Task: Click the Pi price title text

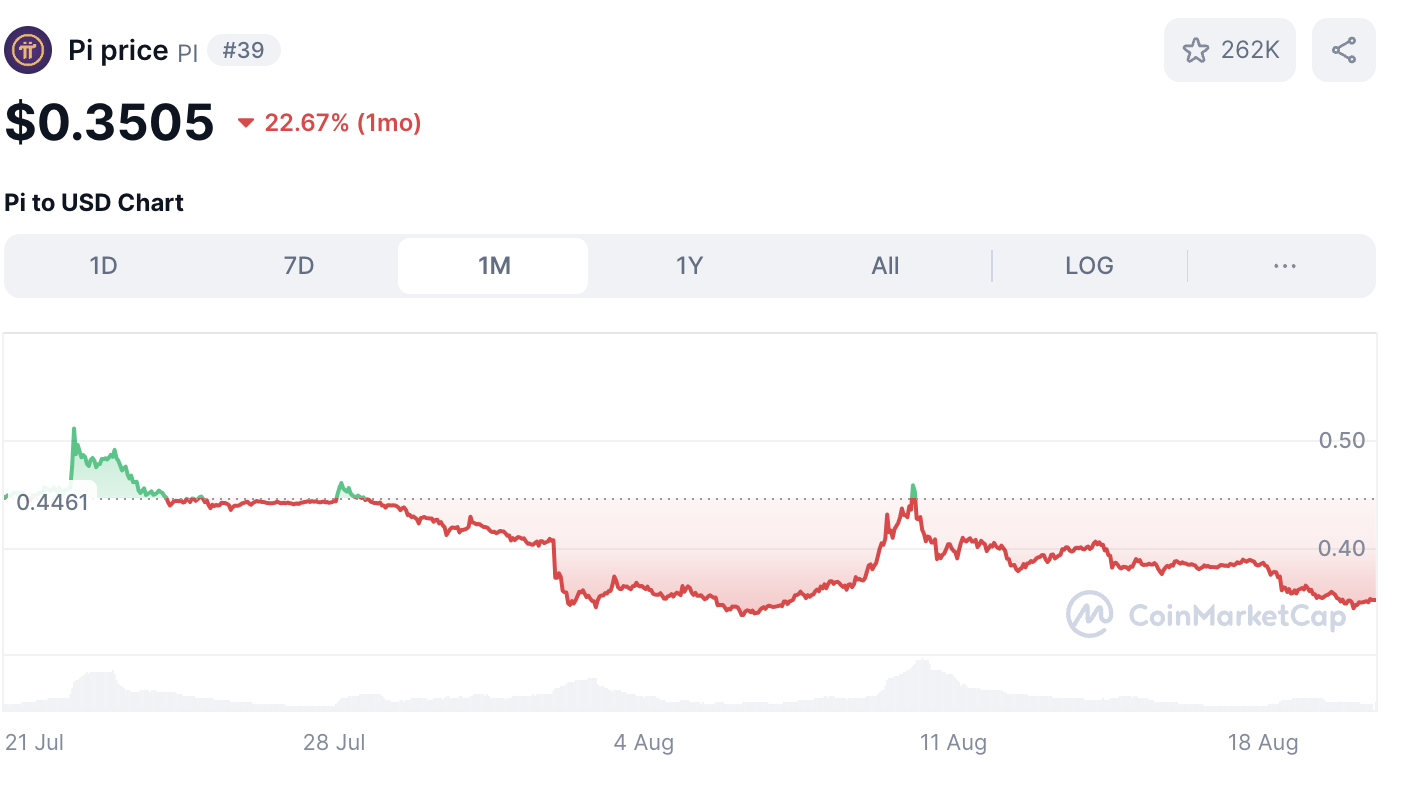Action: tap(118, 50)
